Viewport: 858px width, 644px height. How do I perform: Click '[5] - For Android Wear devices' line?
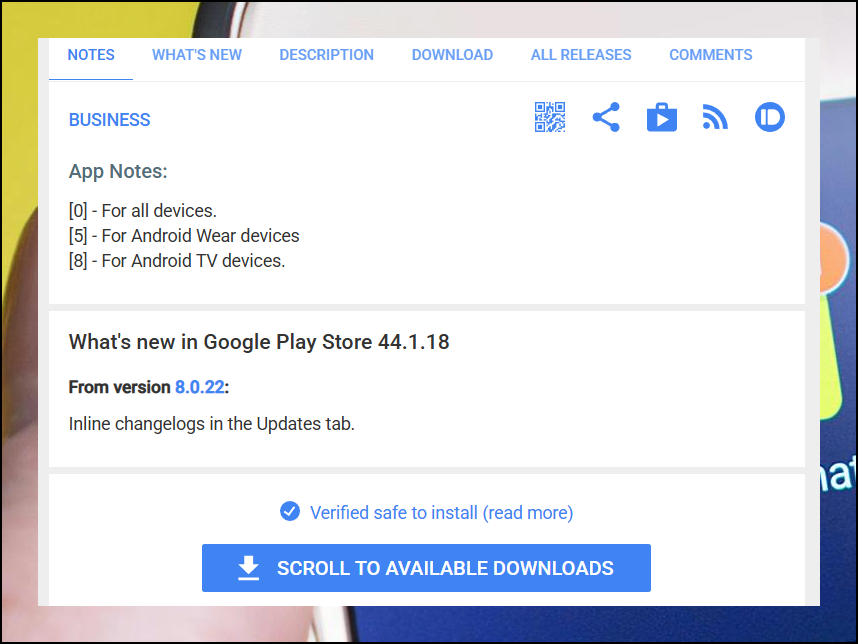[184, 236]
